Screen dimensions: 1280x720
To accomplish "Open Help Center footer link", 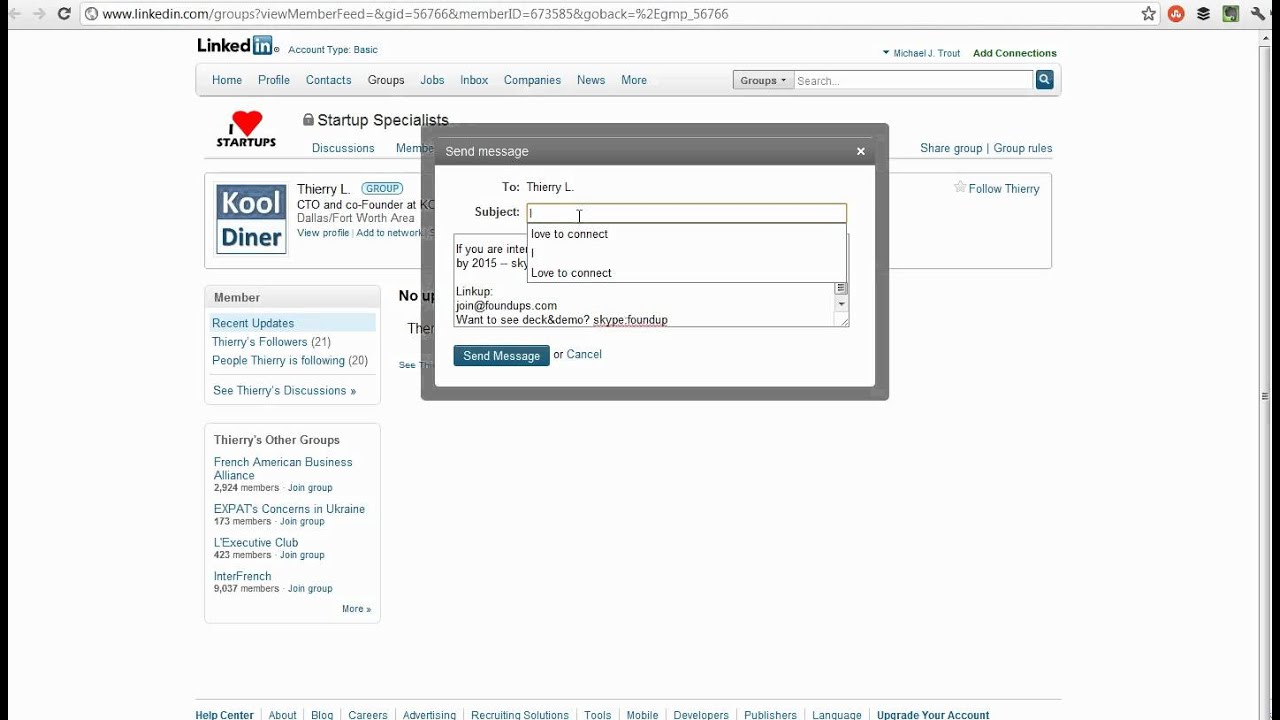I will [x=224, y=715].
